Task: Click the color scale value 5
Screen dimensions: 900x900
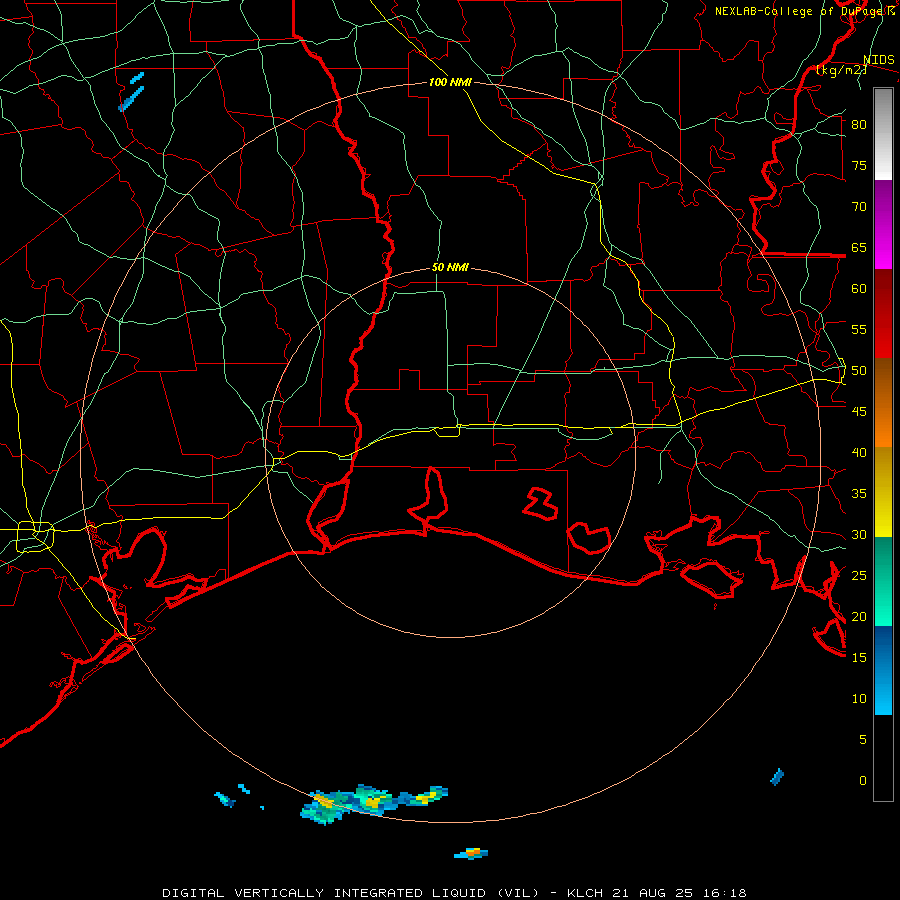Action: 862,739
